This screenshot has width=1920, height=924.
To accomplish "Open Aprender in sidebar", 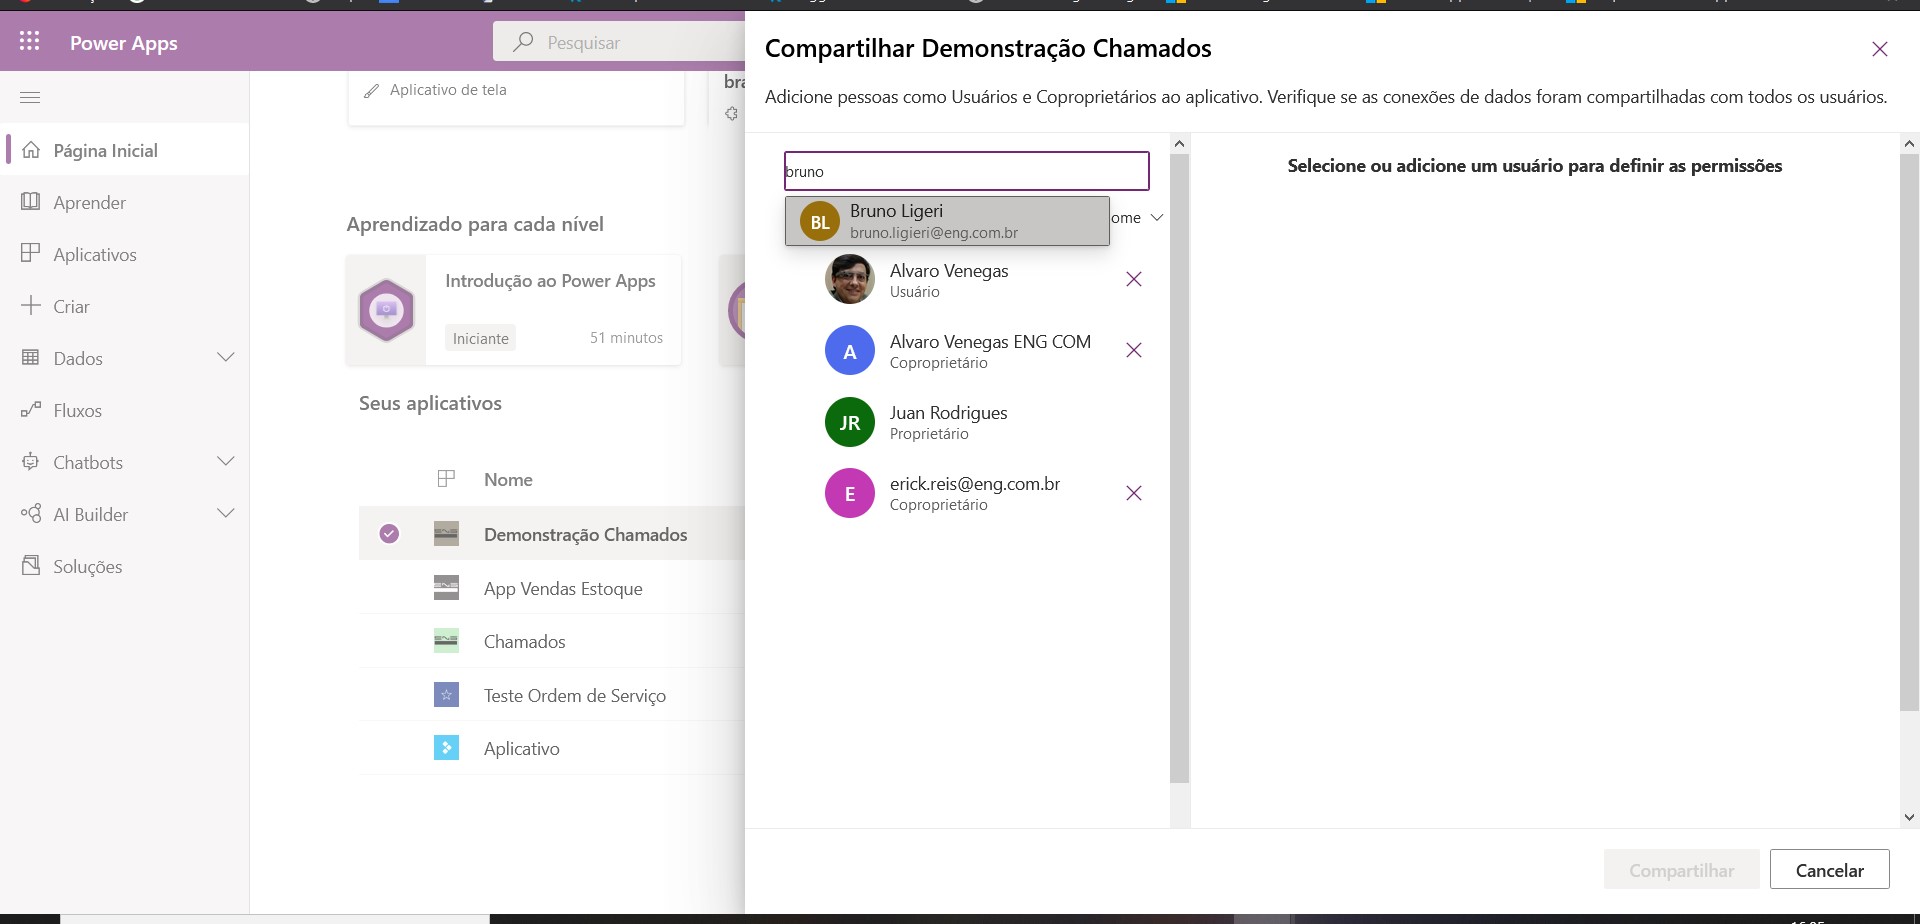I will tap(124, 202).
